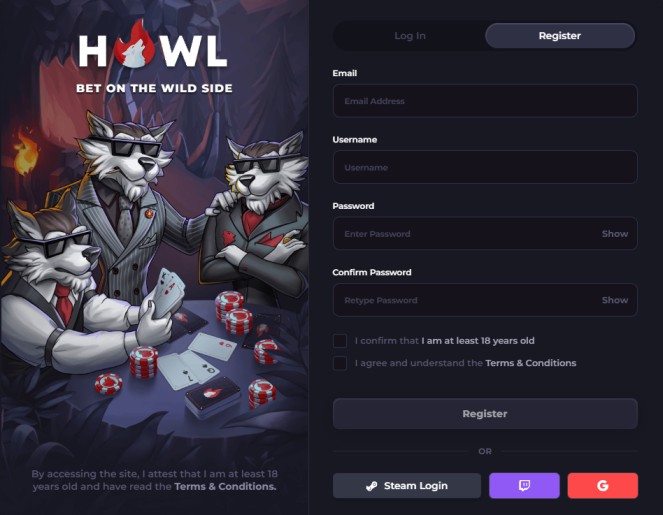Viewport: 663px width, 515px height.
Task: Open Terms & Conditions link under artwork
Action: [225, 487]
